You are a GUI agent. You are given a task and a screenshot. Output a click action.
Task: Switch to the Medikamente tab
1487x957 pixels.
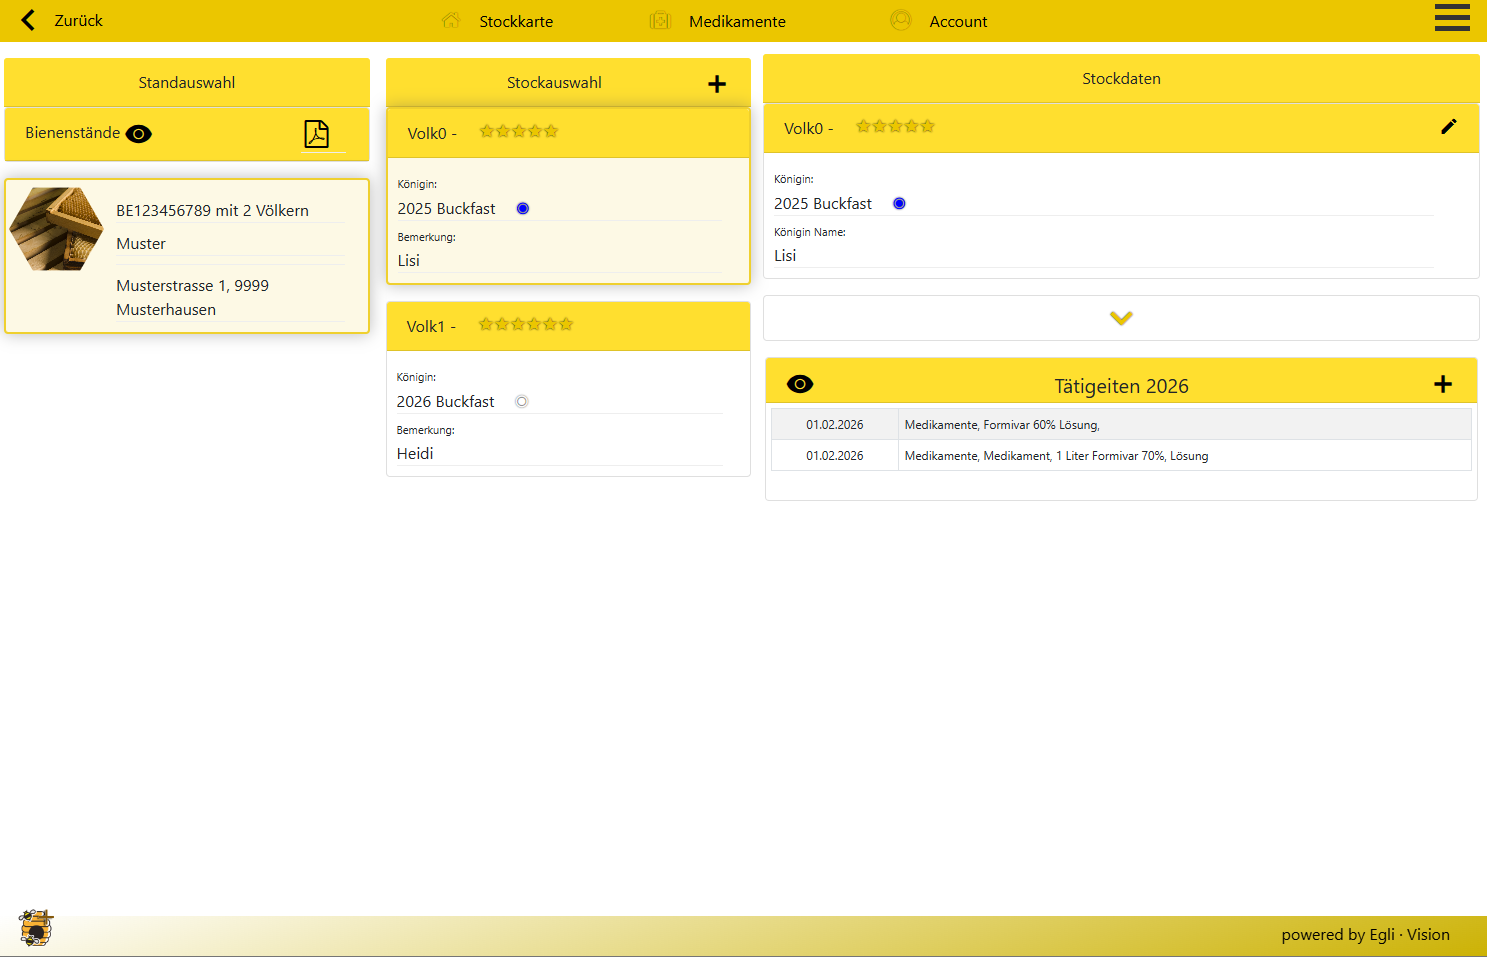(736, 21)
